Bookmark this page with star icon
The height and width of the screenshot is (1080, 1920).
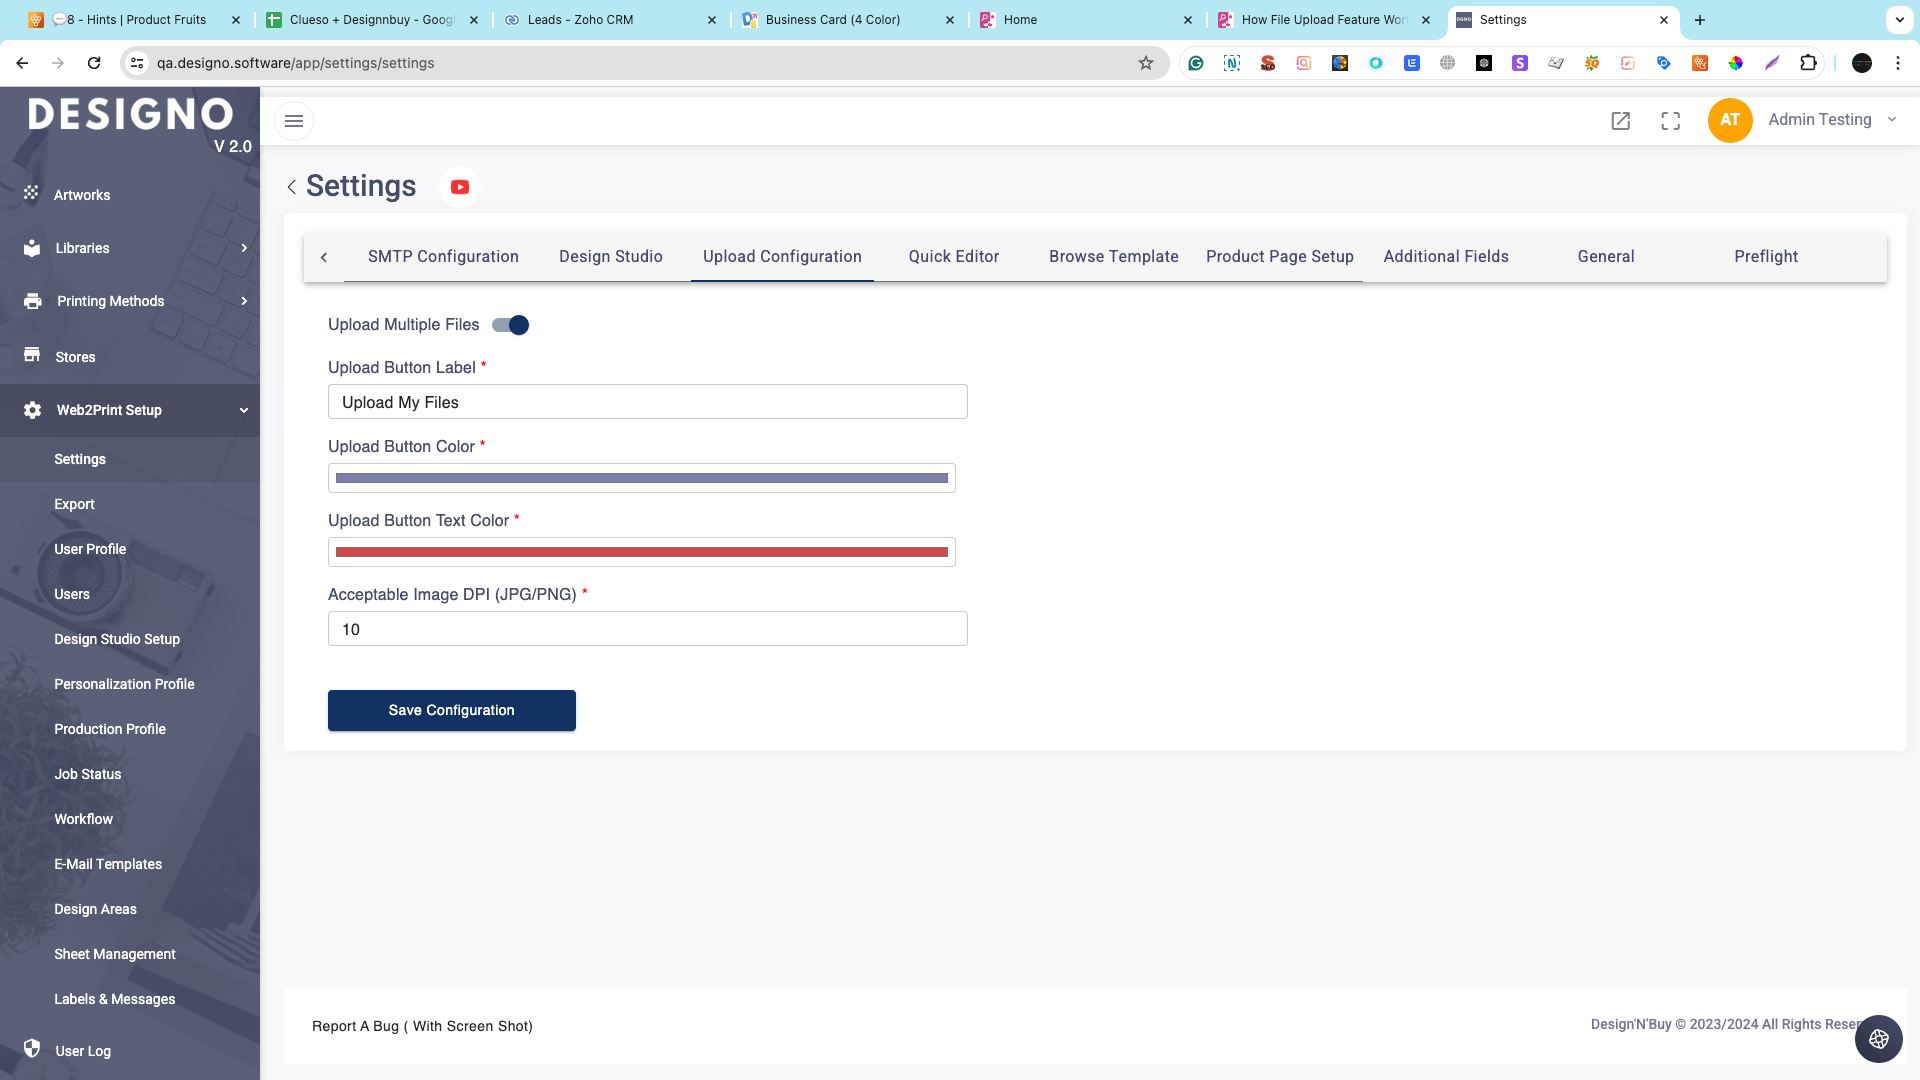pos(1146,63)
